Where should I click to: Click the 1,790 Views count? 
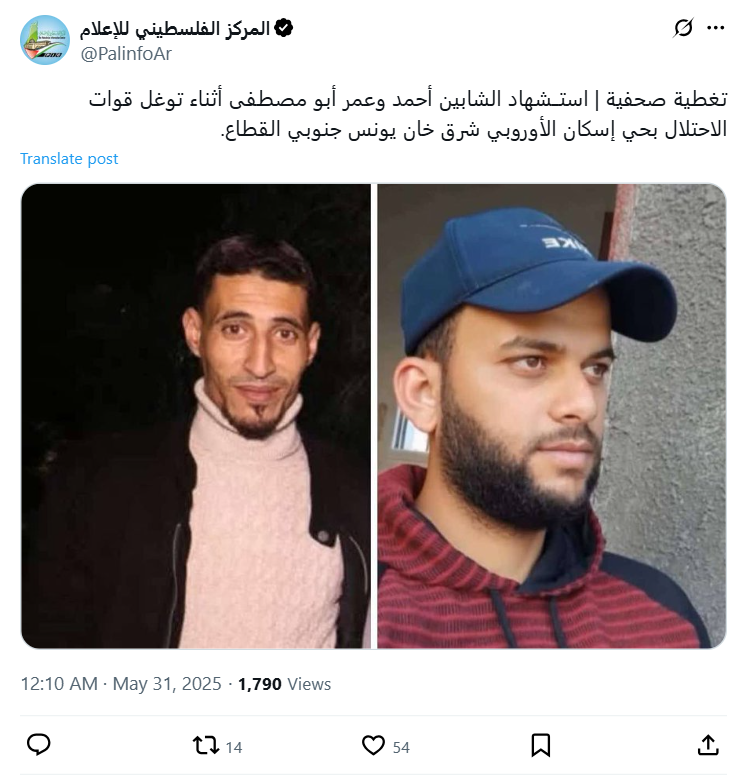pyautogui.click(x=285, y=684)
